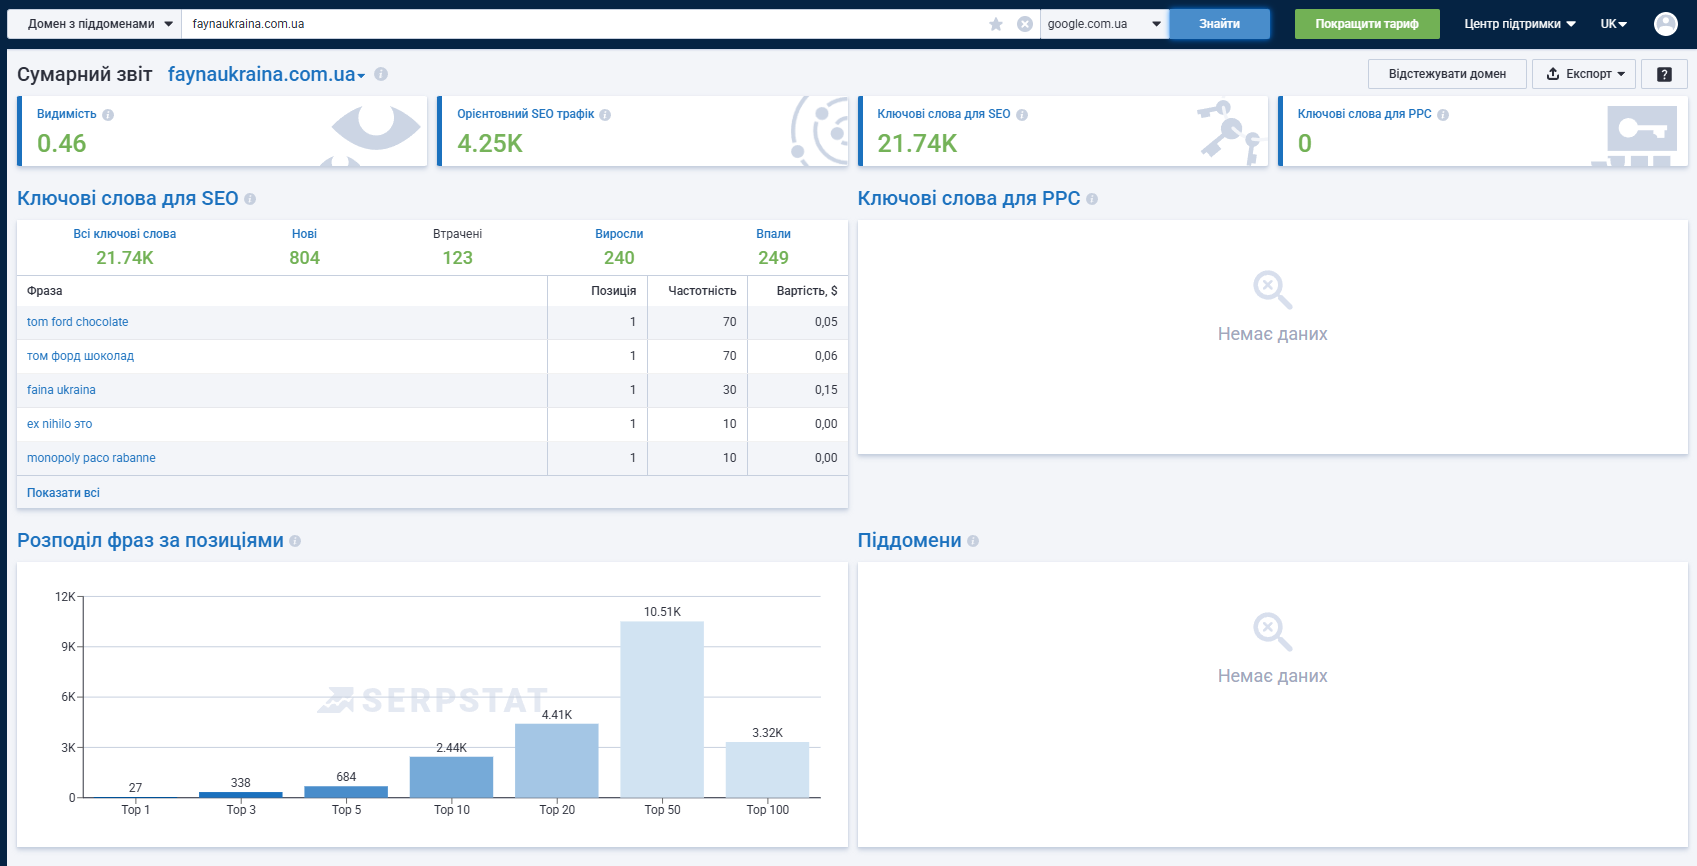Click the Top 10 bar in chart
This screenshot has height=866, width=1697.
(451, 777)
